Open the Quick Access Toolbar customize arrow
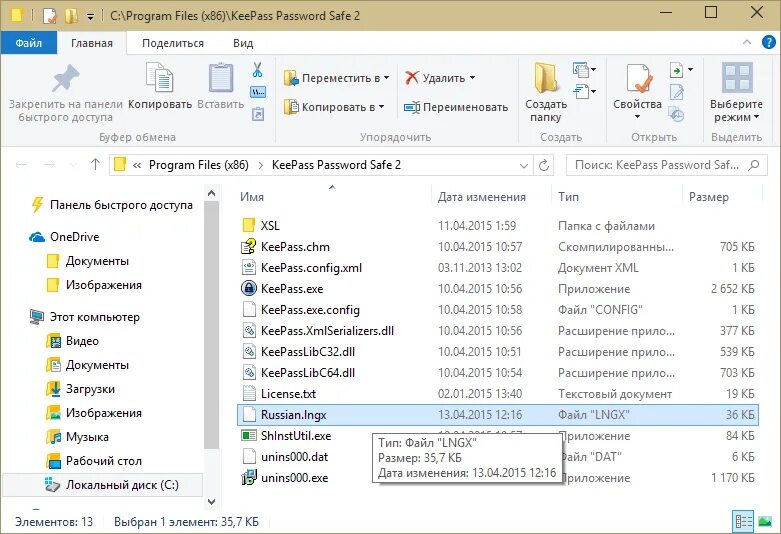Viewport: 781px width, 534px height. click(90, 16)
